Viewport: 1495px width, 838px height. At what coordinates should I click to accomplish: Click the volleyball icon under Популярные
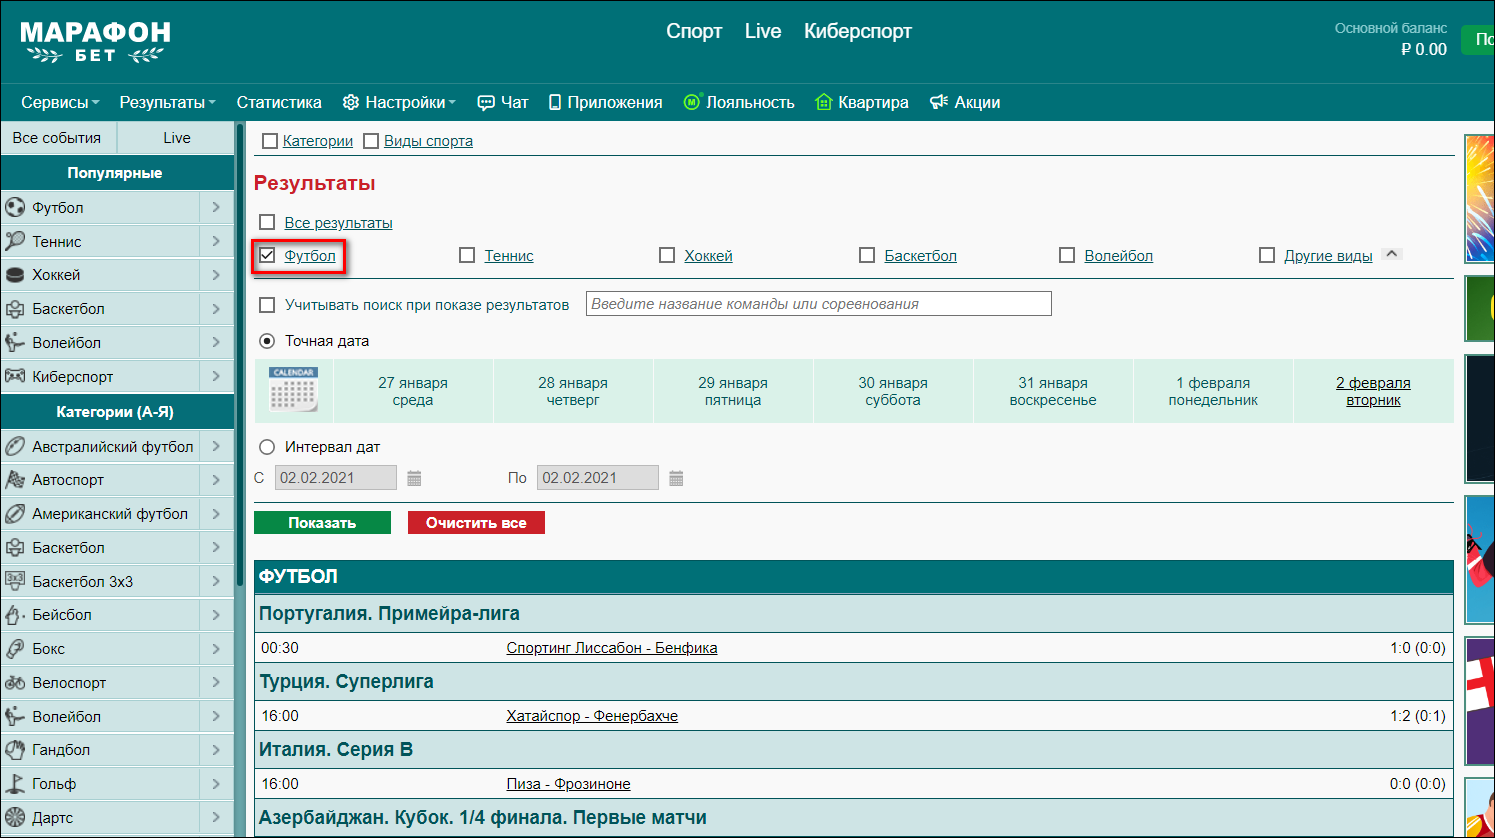(x=15, y=342)
